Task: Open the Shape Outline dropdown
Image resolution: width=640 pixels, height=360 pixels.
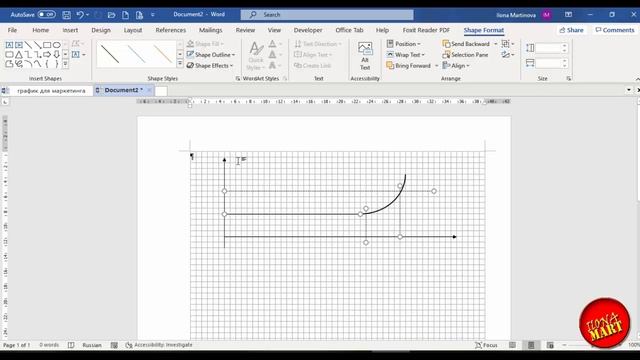Action: tap(211, 55)
